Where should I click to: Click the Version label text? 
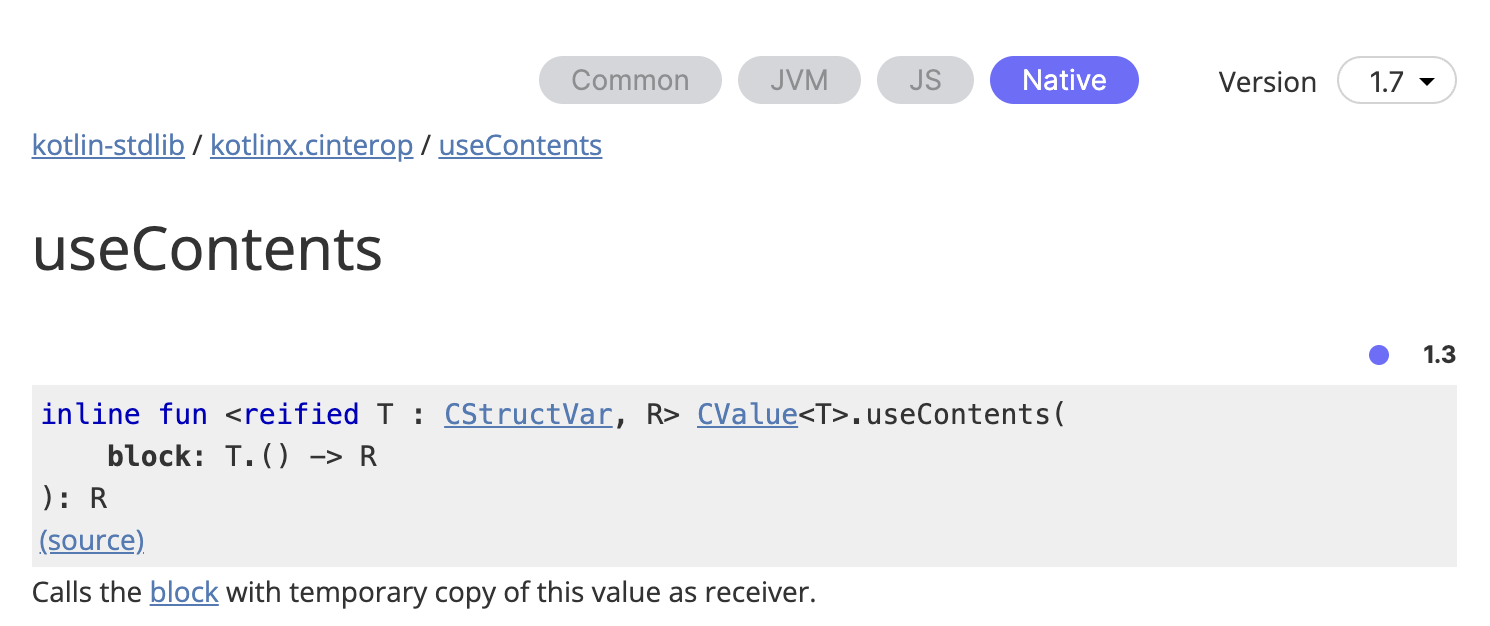(x=1267, y=82)
